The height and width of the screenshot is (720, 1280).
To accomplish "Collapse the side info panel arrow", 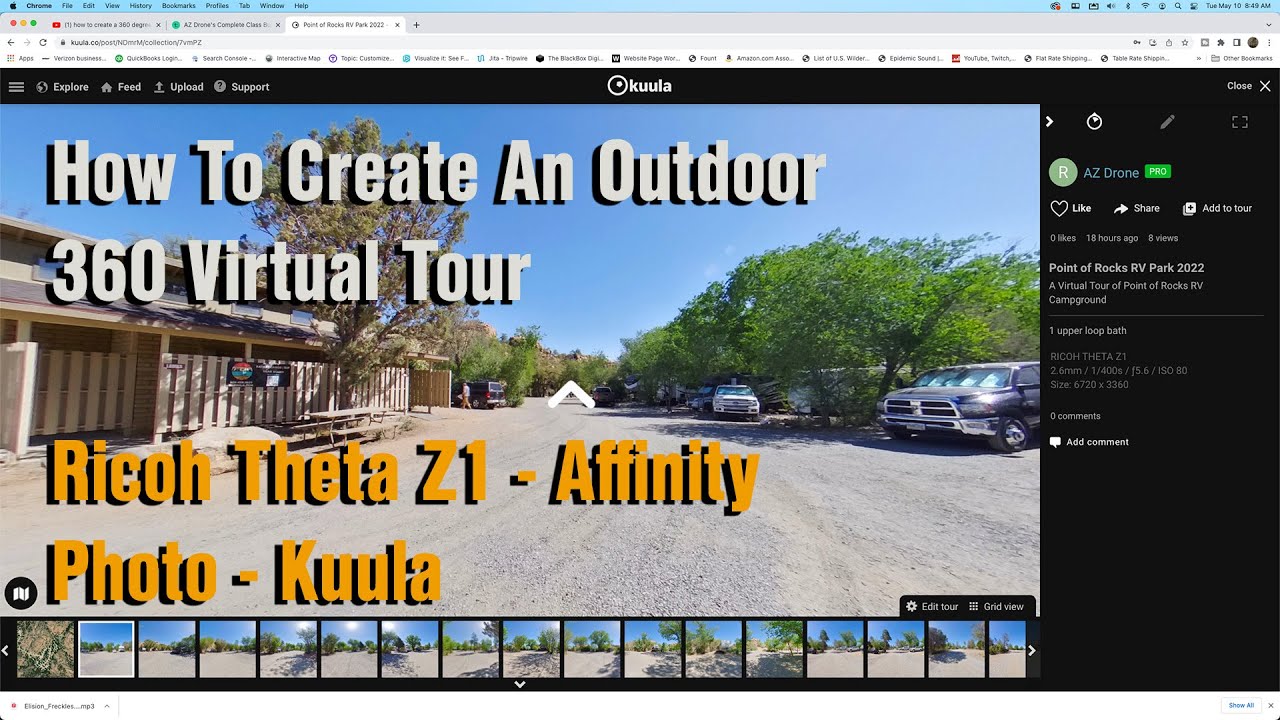I will 1049,122.
